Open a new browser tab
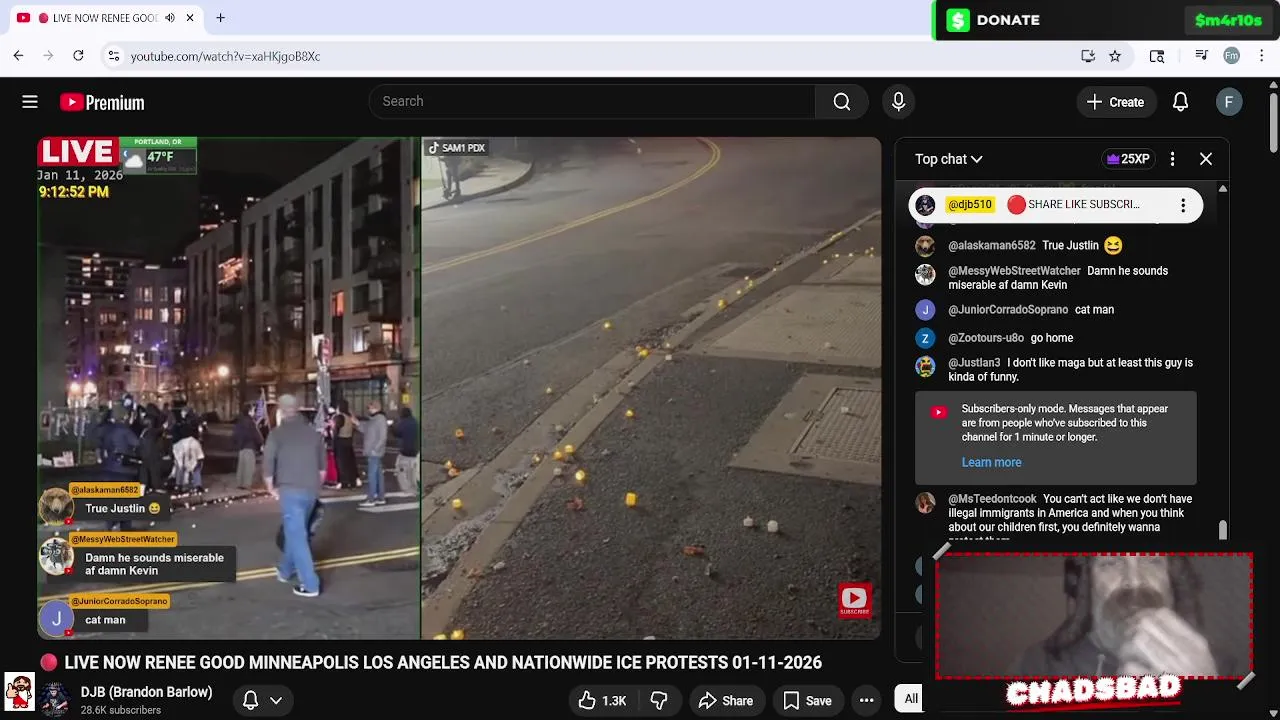Screen dimensions: 1280x720 coord(220,18)
